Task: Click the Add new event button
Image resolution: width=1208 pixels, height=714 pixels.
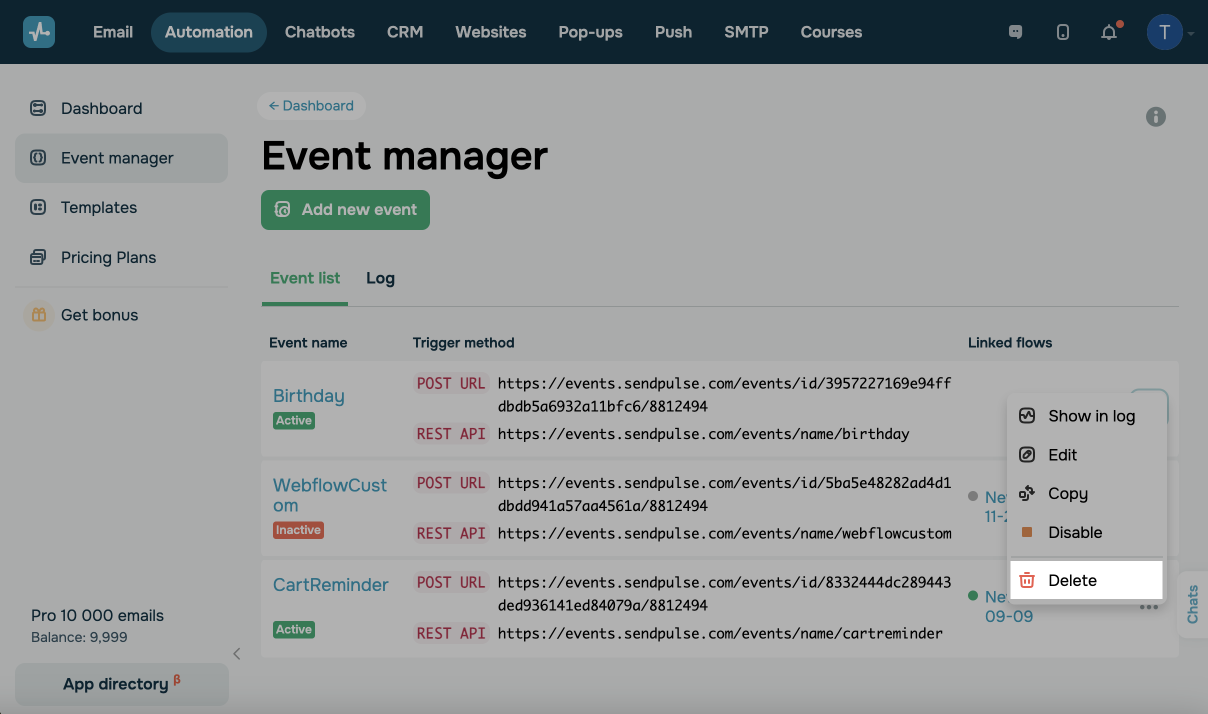Action: pos(345,210)
